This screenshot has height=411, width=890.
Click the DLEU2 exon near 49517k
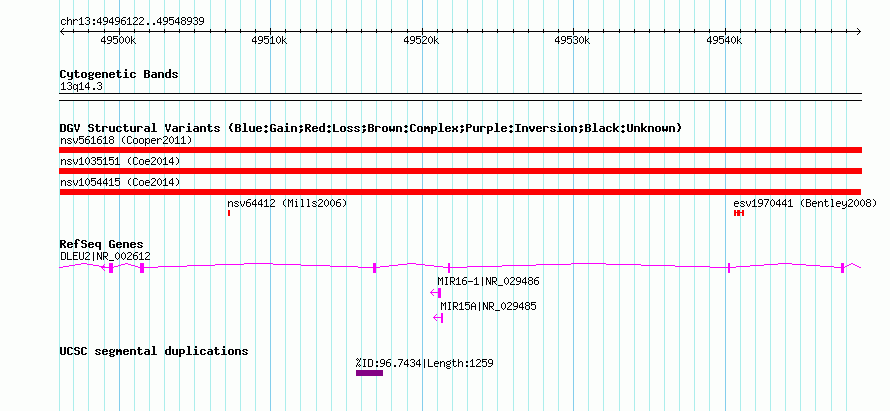(x=375, y=268)
